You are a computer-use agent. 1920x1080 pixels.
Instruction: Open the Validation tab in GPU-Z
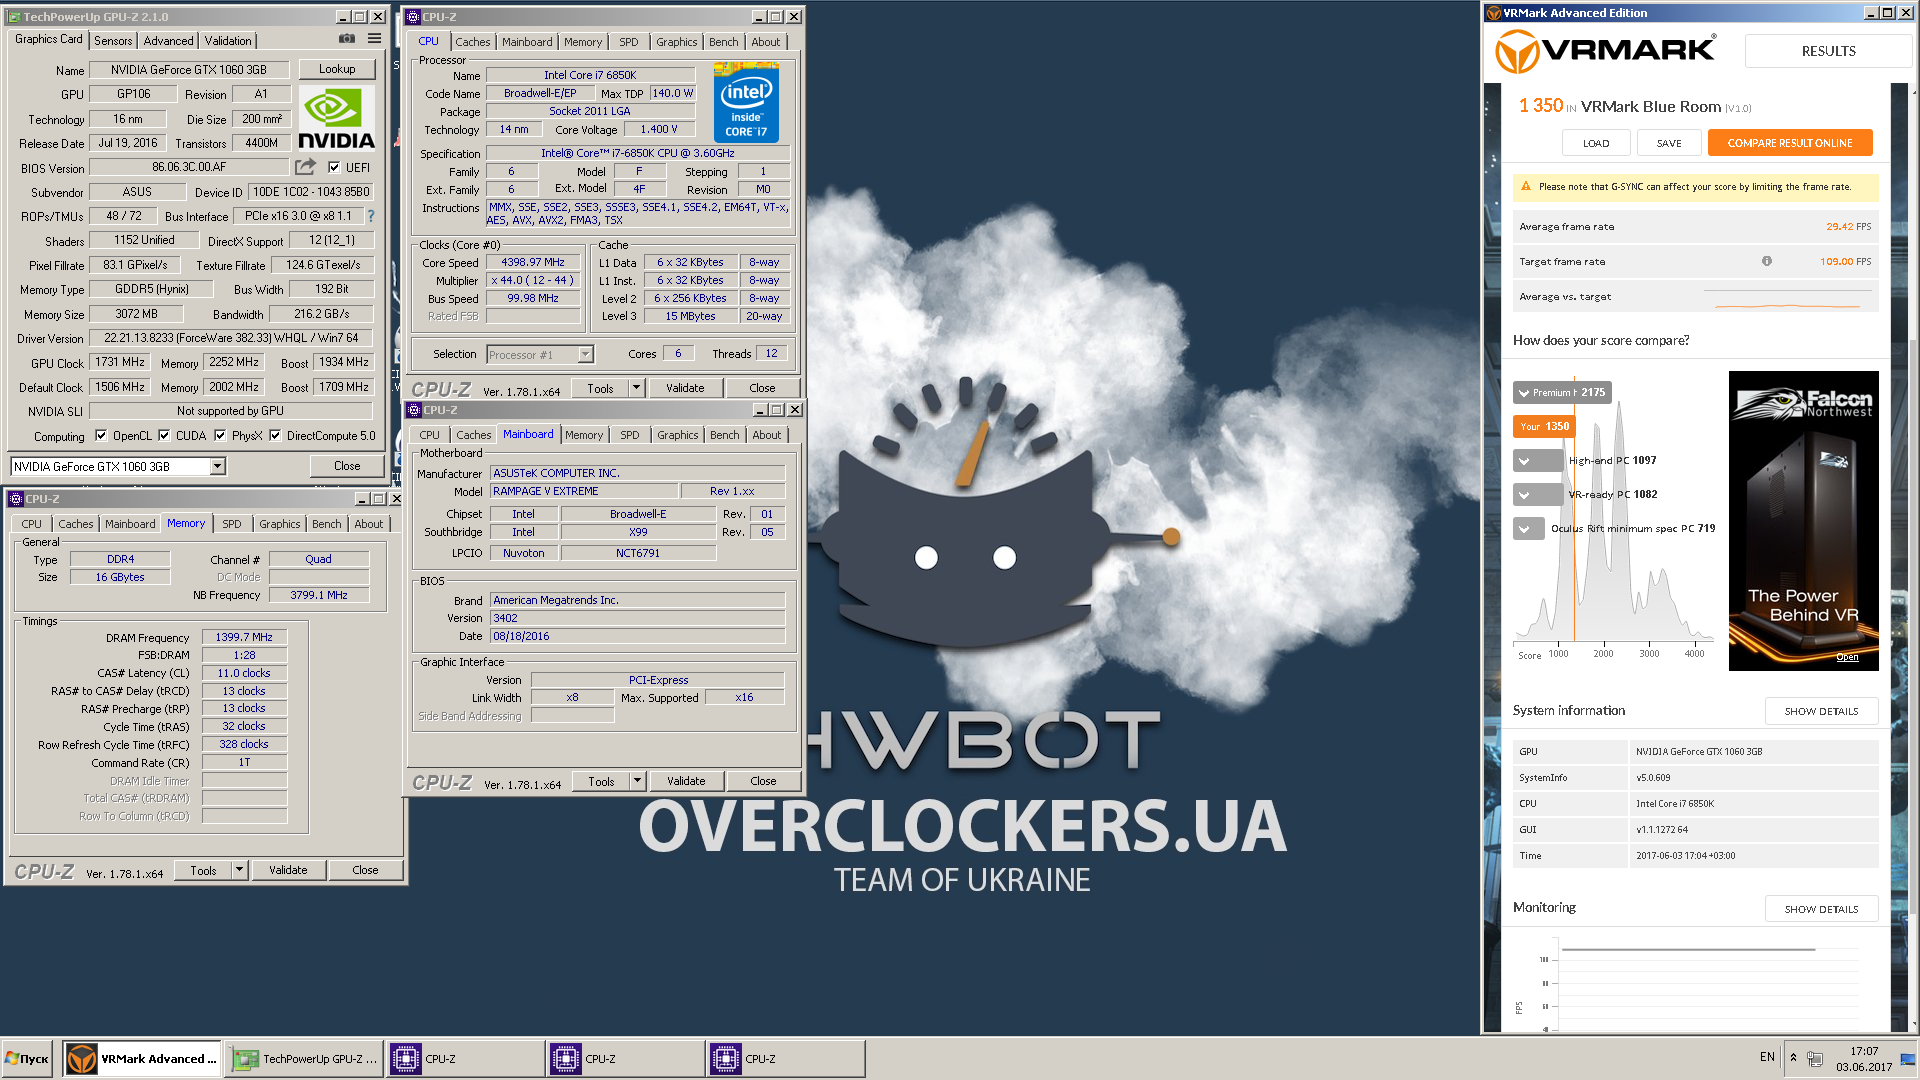coord(228,40)
